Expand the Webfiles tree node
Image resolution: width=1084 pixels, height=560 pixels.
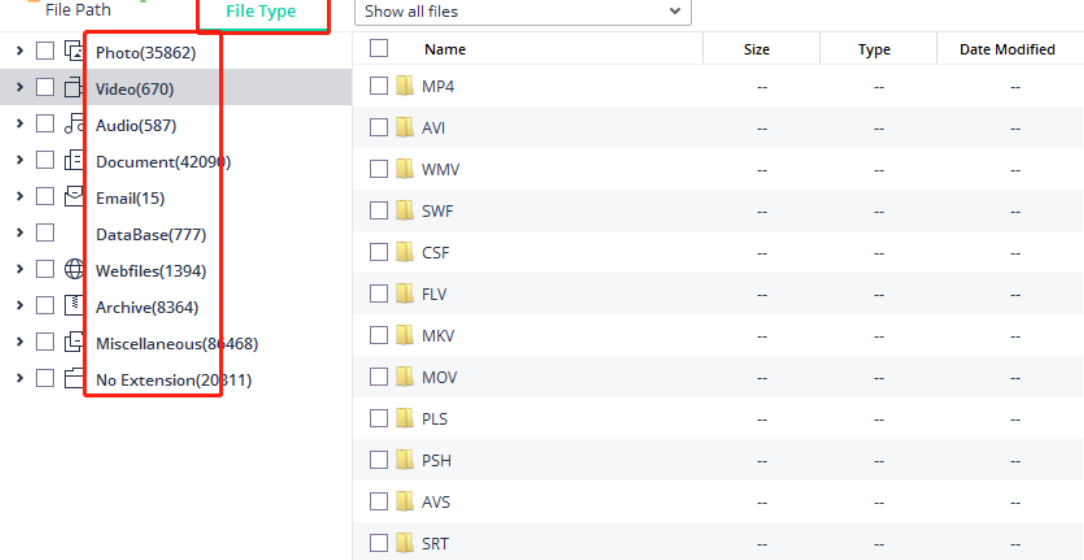(19, 269)
